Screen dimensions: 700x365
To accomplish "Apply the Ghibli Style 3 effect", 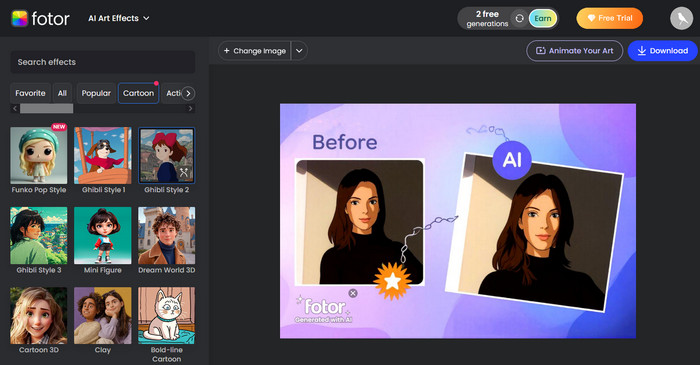I will point(39,236).
